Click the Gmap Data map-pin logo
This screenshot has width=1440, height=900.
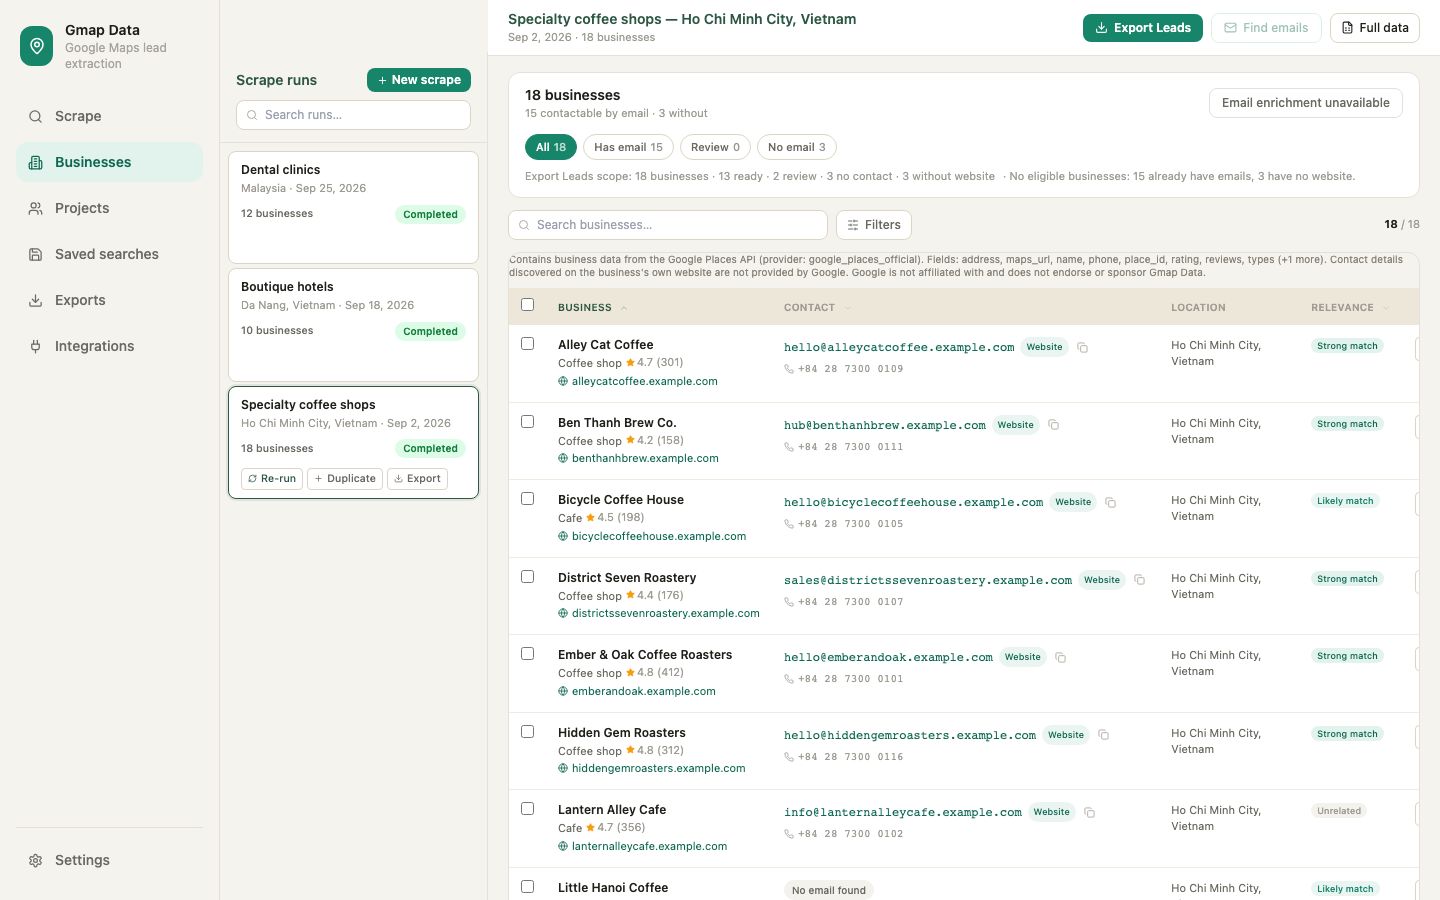[36, 46]
